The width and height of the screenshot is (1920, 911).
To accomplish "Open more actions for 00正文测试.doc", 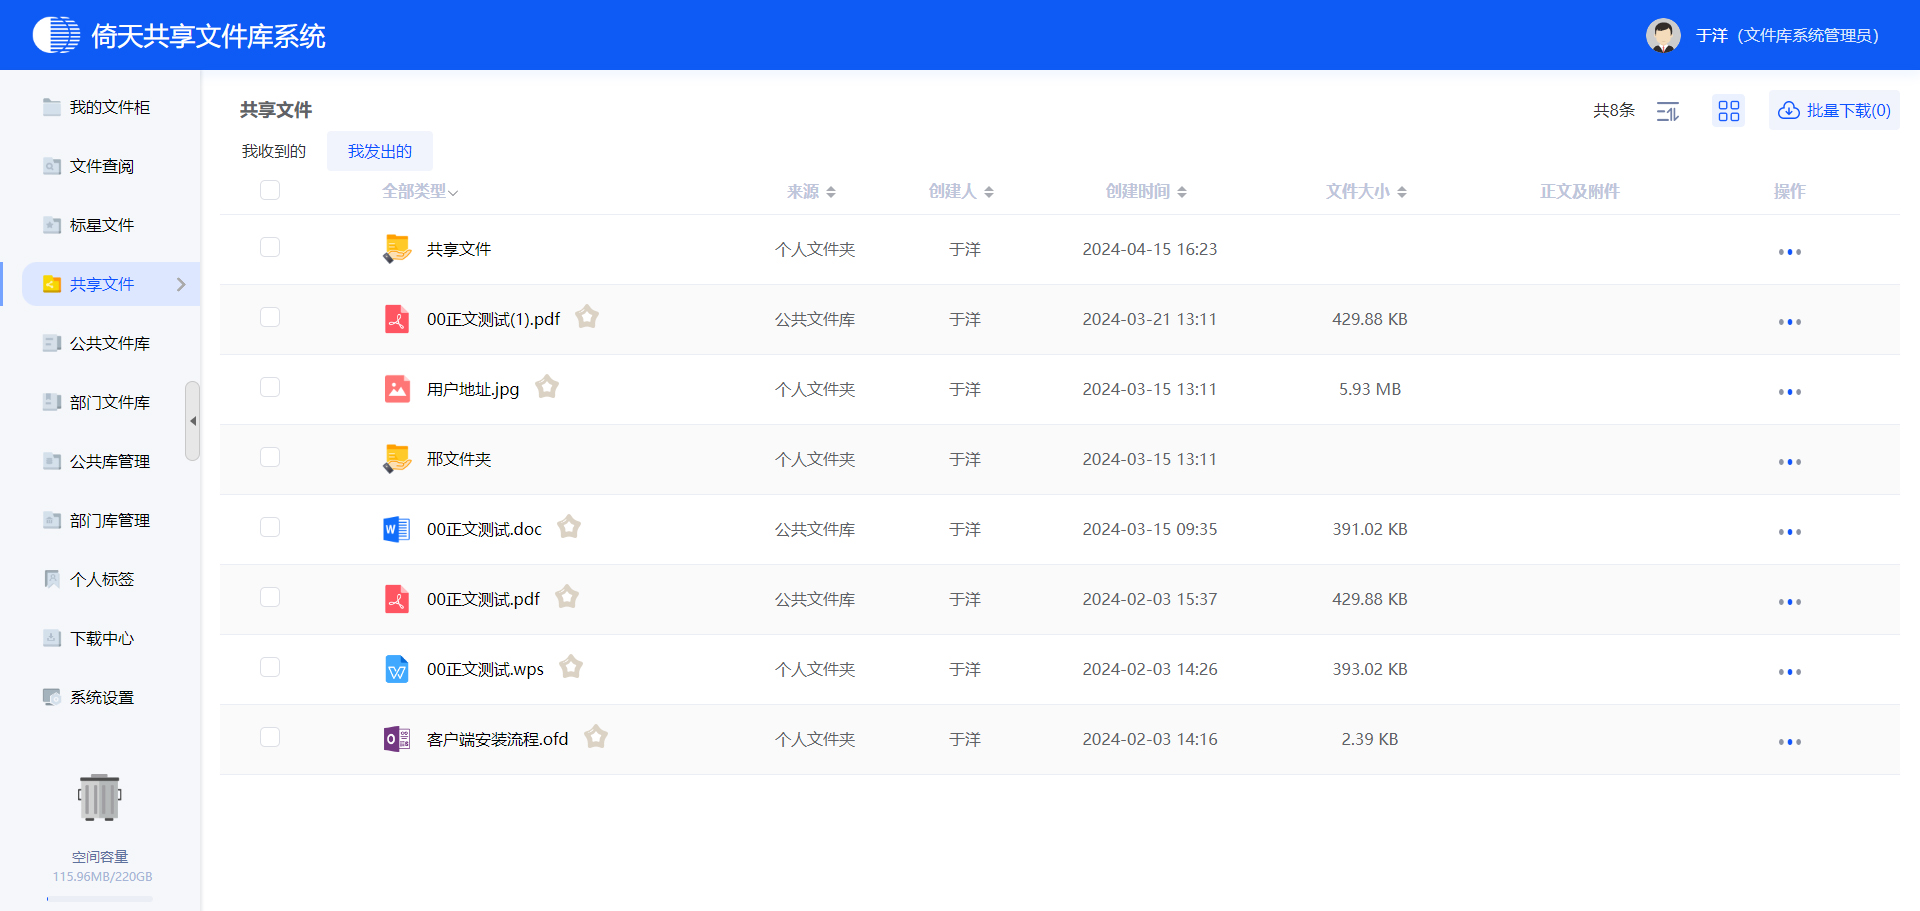I will click(1790, 532).
